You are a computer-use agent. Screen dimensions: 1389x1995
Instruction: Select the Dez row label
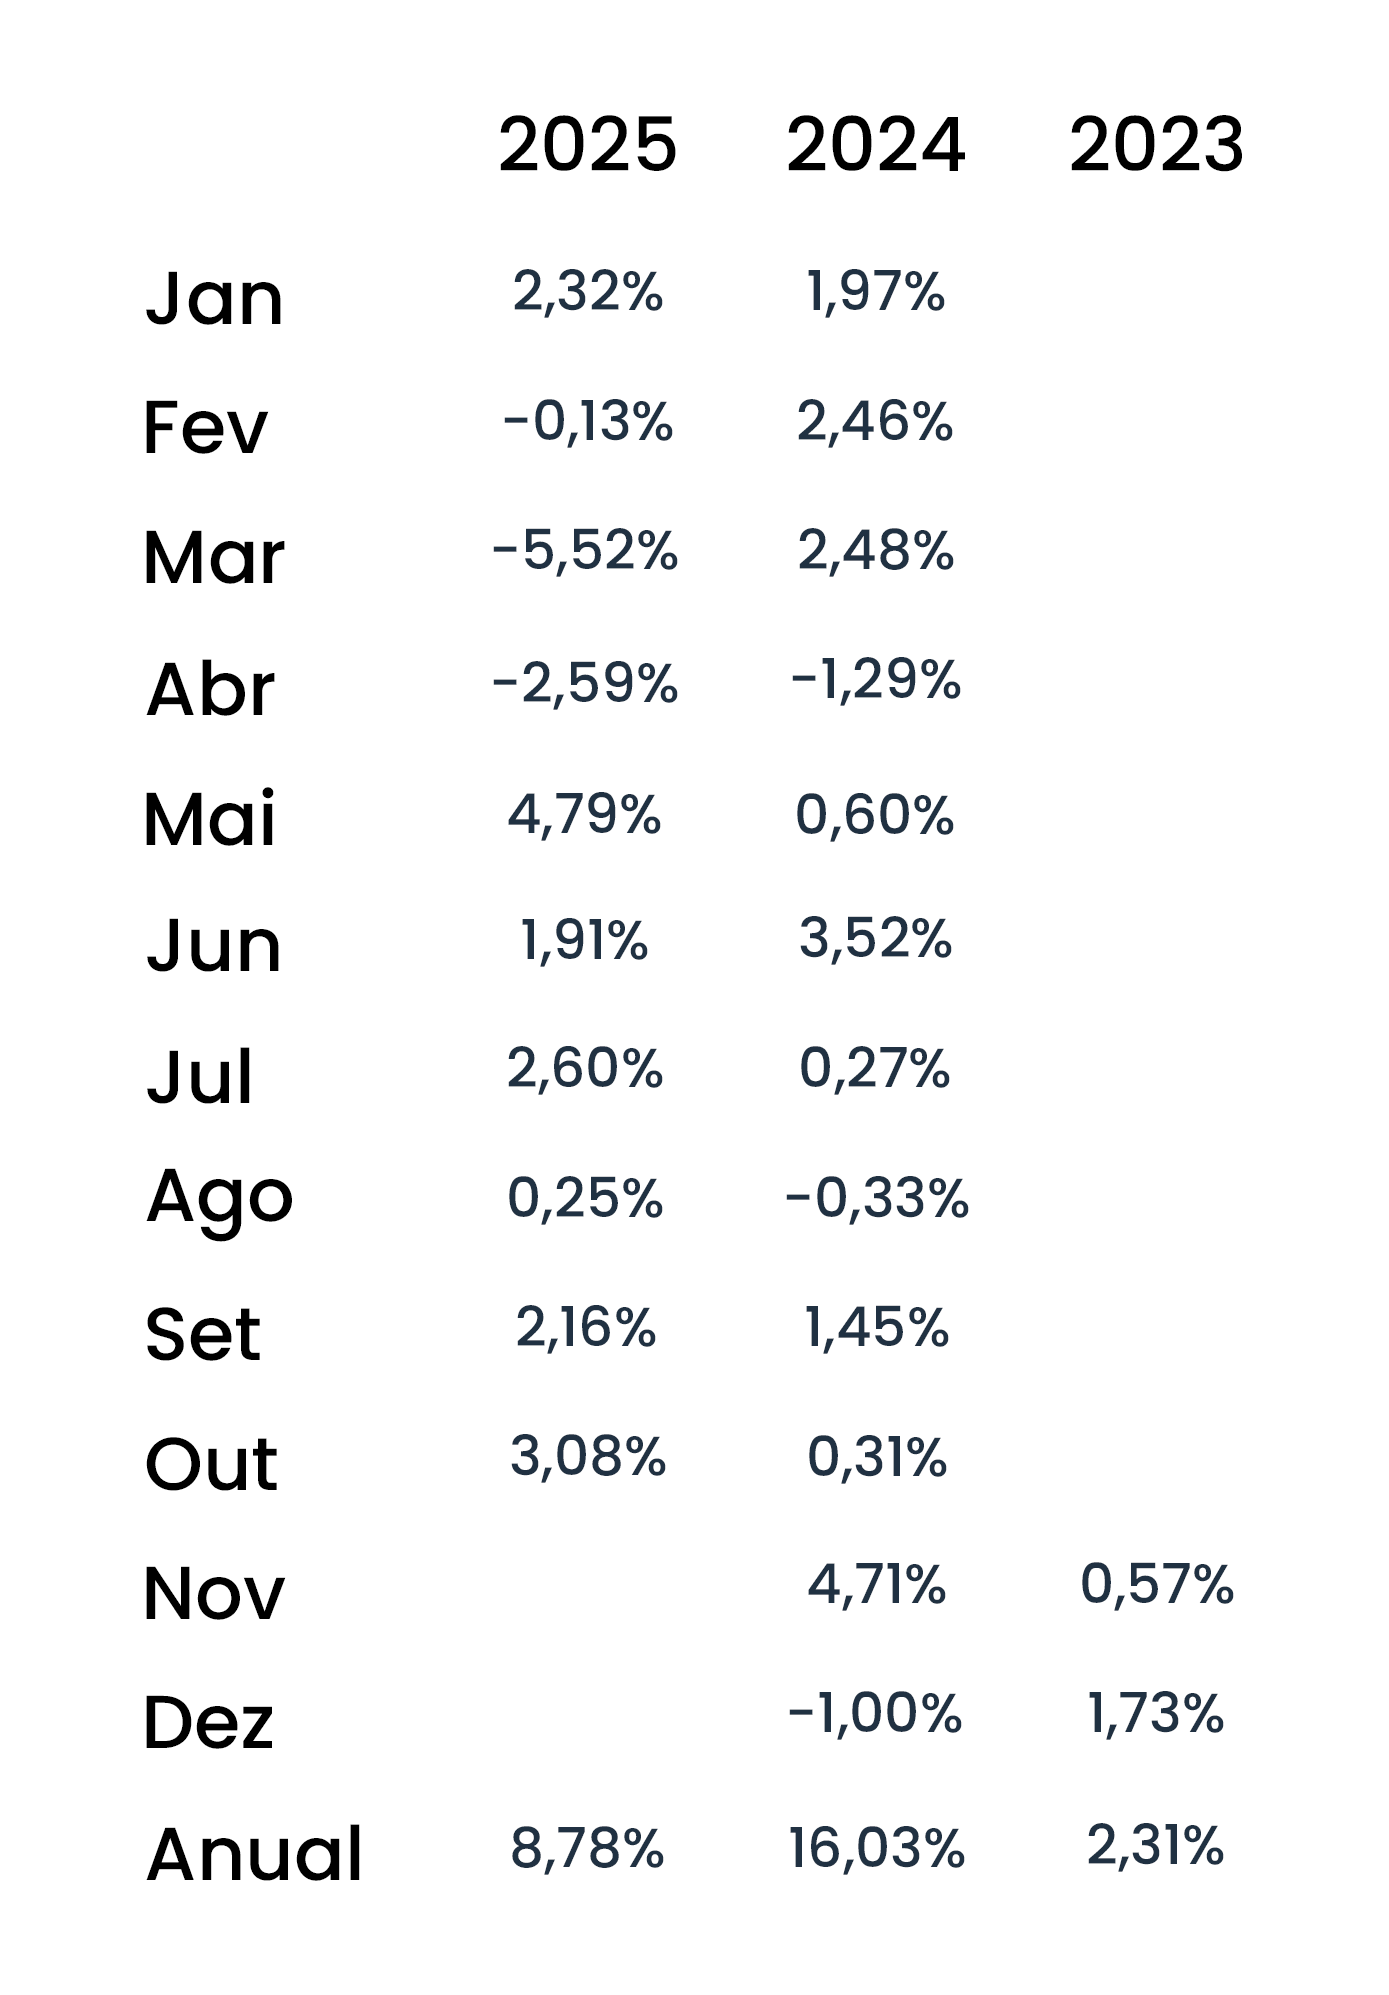pos(208,1723)
